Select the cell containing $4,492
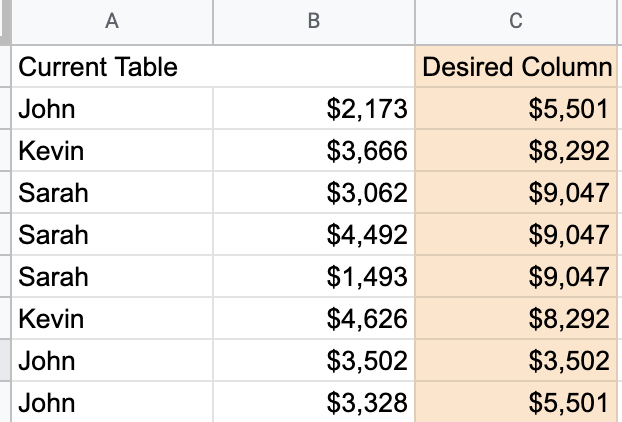Viewport: 622px width, 422px height. coord(314,234)
